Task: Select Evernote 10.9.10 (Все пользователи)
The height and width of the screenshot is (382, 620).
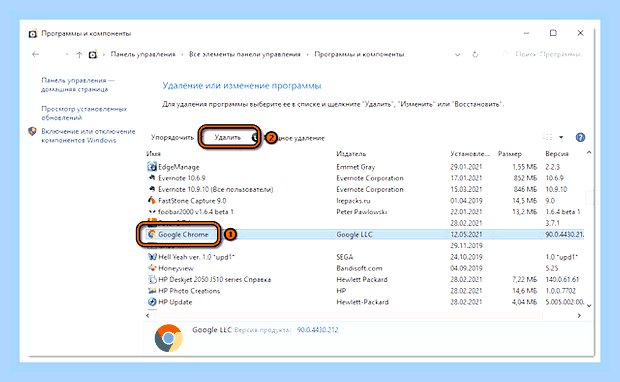Action: tap(364, 189)
